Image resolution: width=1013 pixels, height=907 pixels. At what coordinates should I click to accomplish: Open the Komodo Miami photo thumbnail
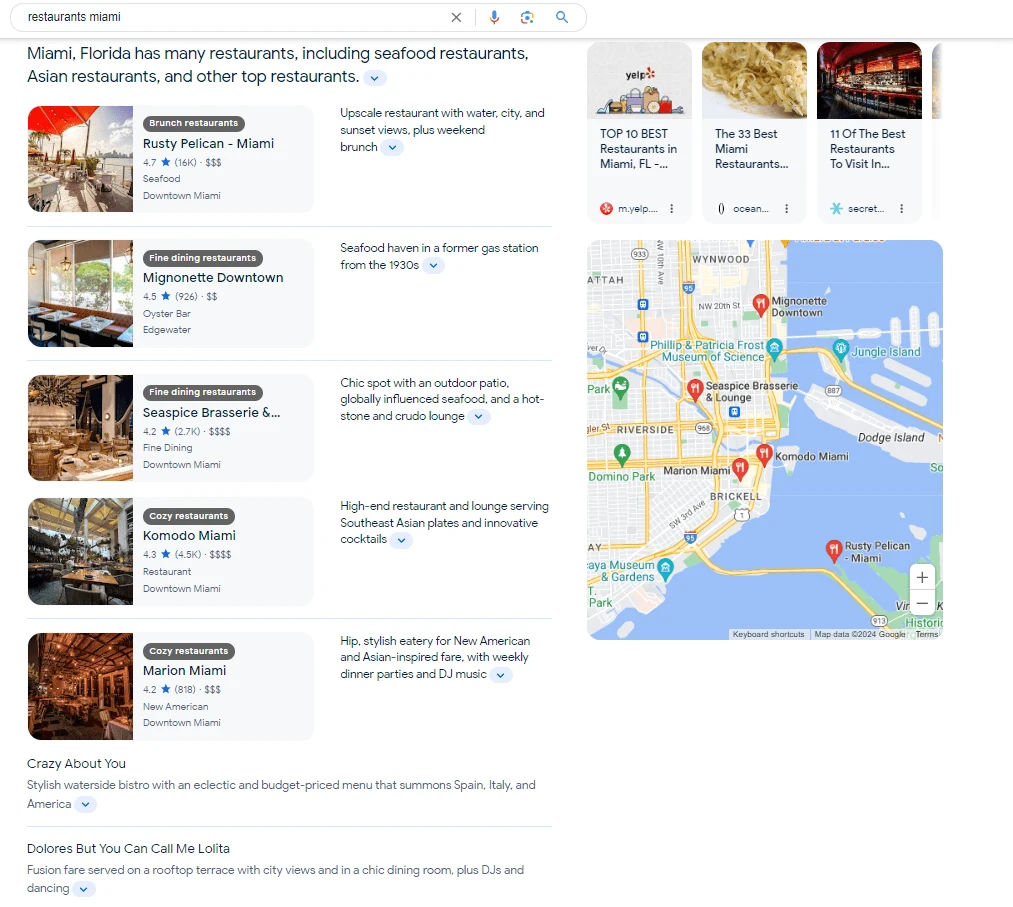[80, 551]
